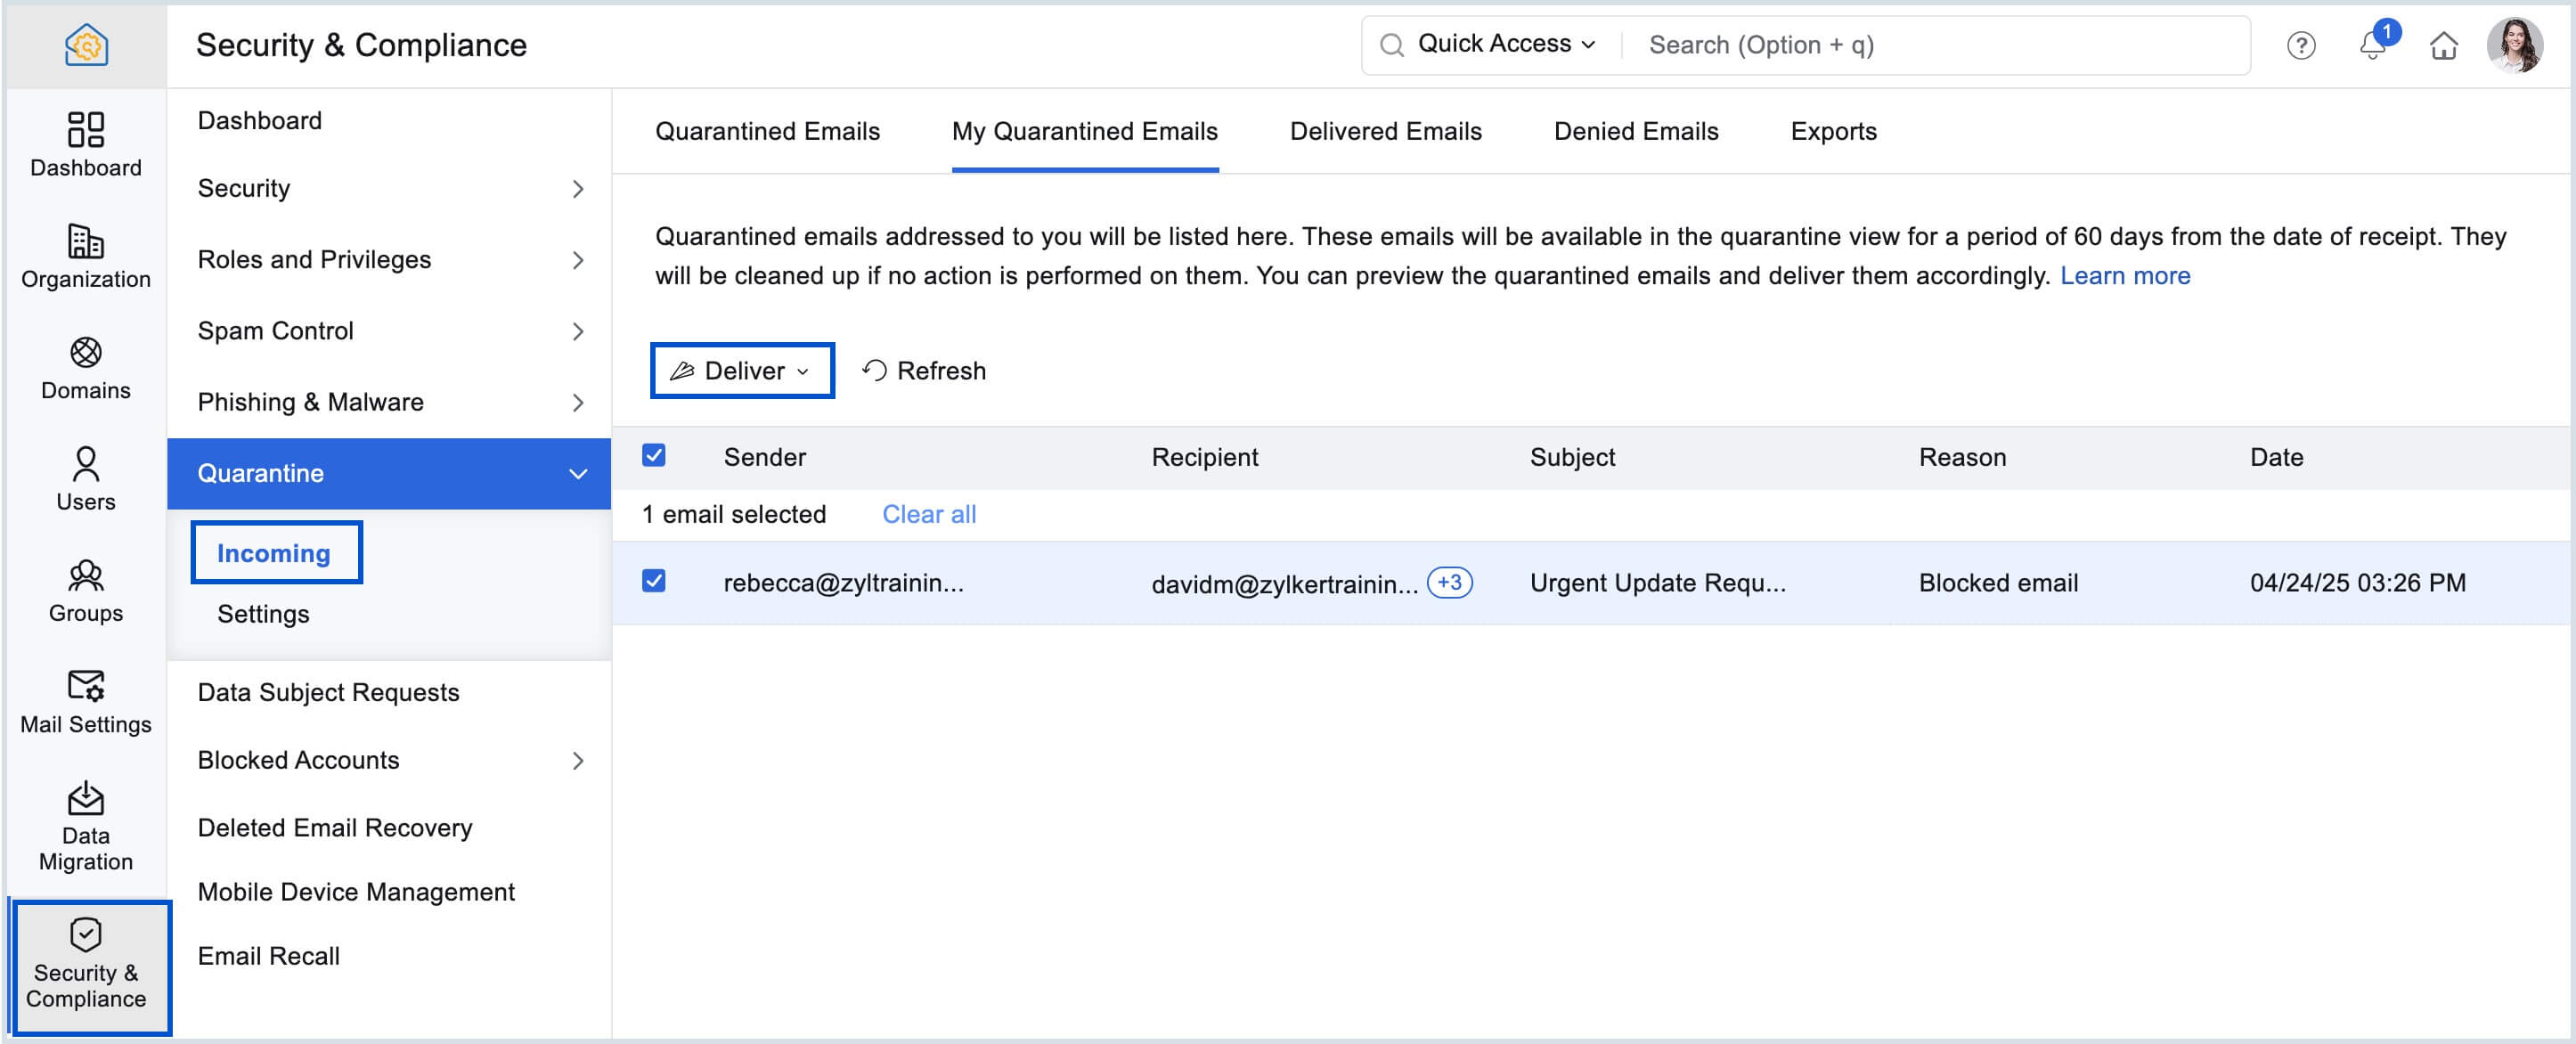Click the Clear all link
The height and width of the screenshot is (1044, 2576).
pyautogui.click(x=928, y=514)
